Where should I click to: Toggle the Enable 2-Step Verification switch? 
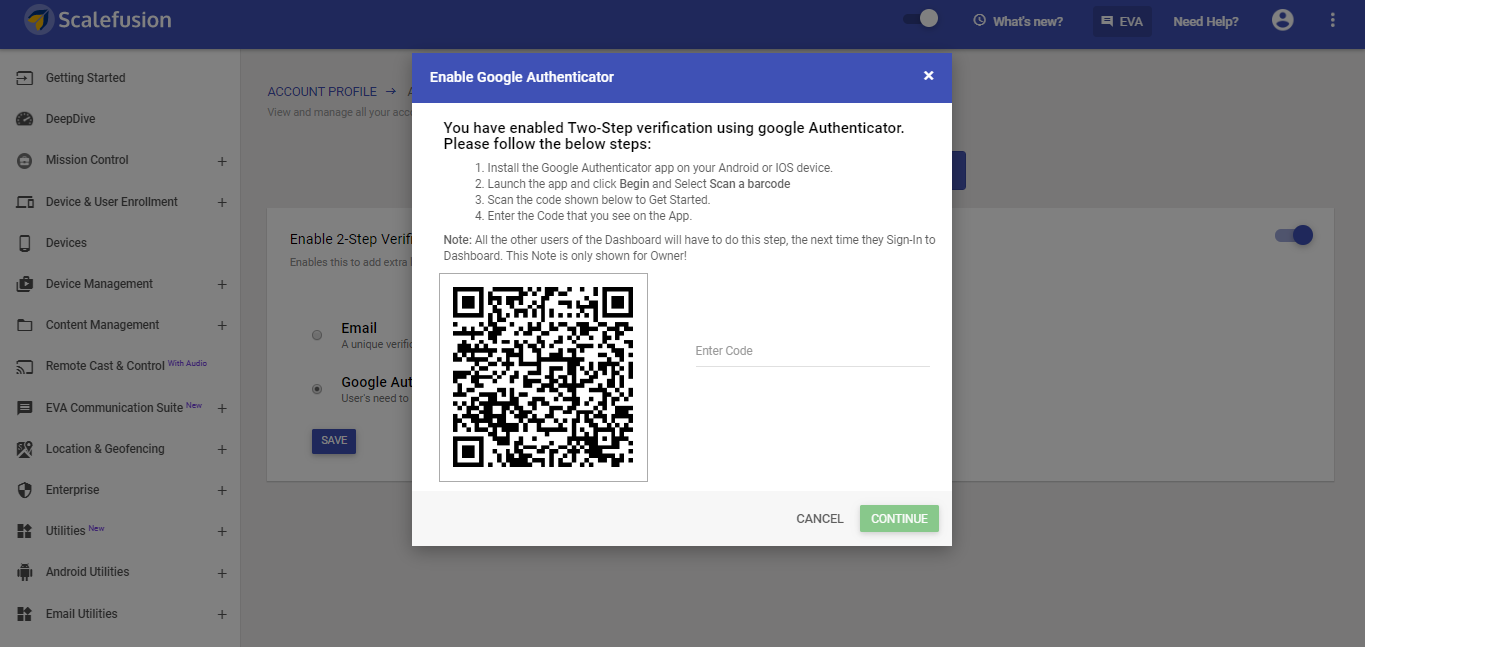pos(1294,235)
